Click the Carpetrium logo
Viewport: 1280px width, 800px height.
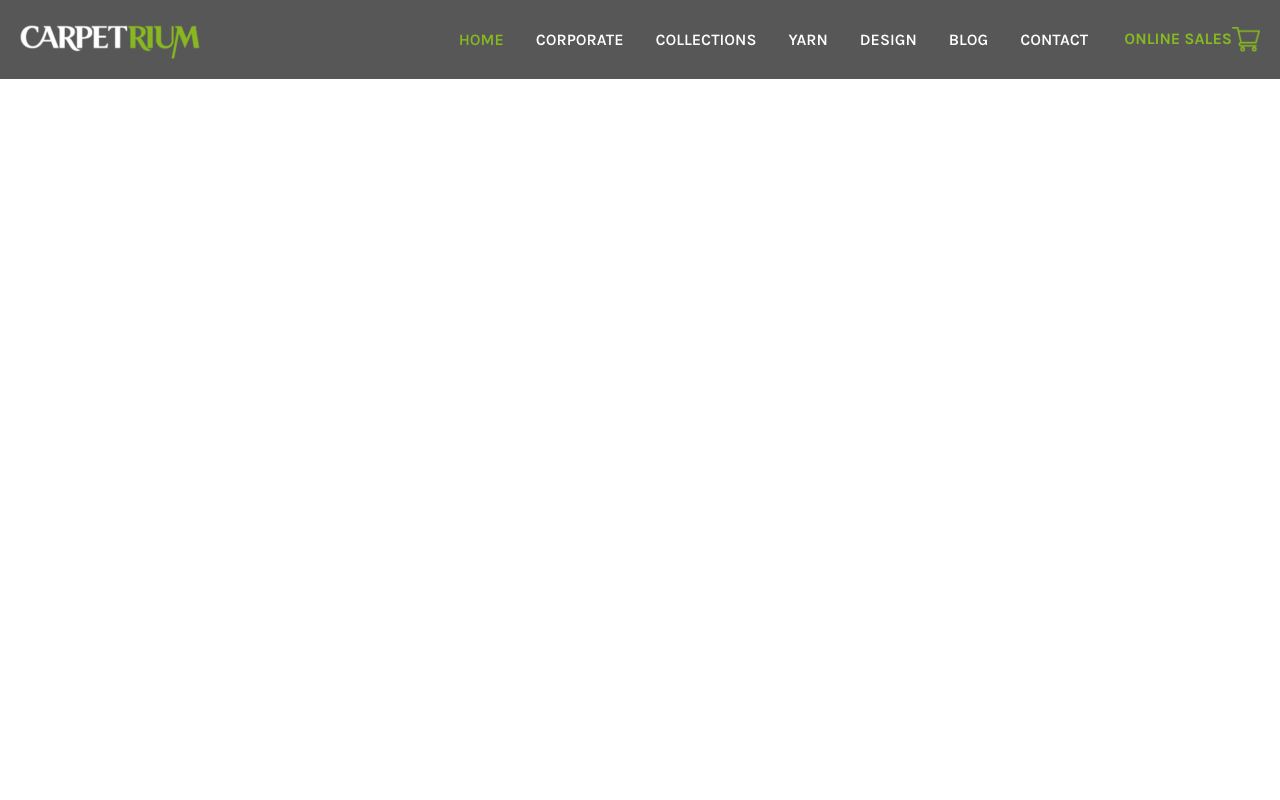(x=110, y=40)
